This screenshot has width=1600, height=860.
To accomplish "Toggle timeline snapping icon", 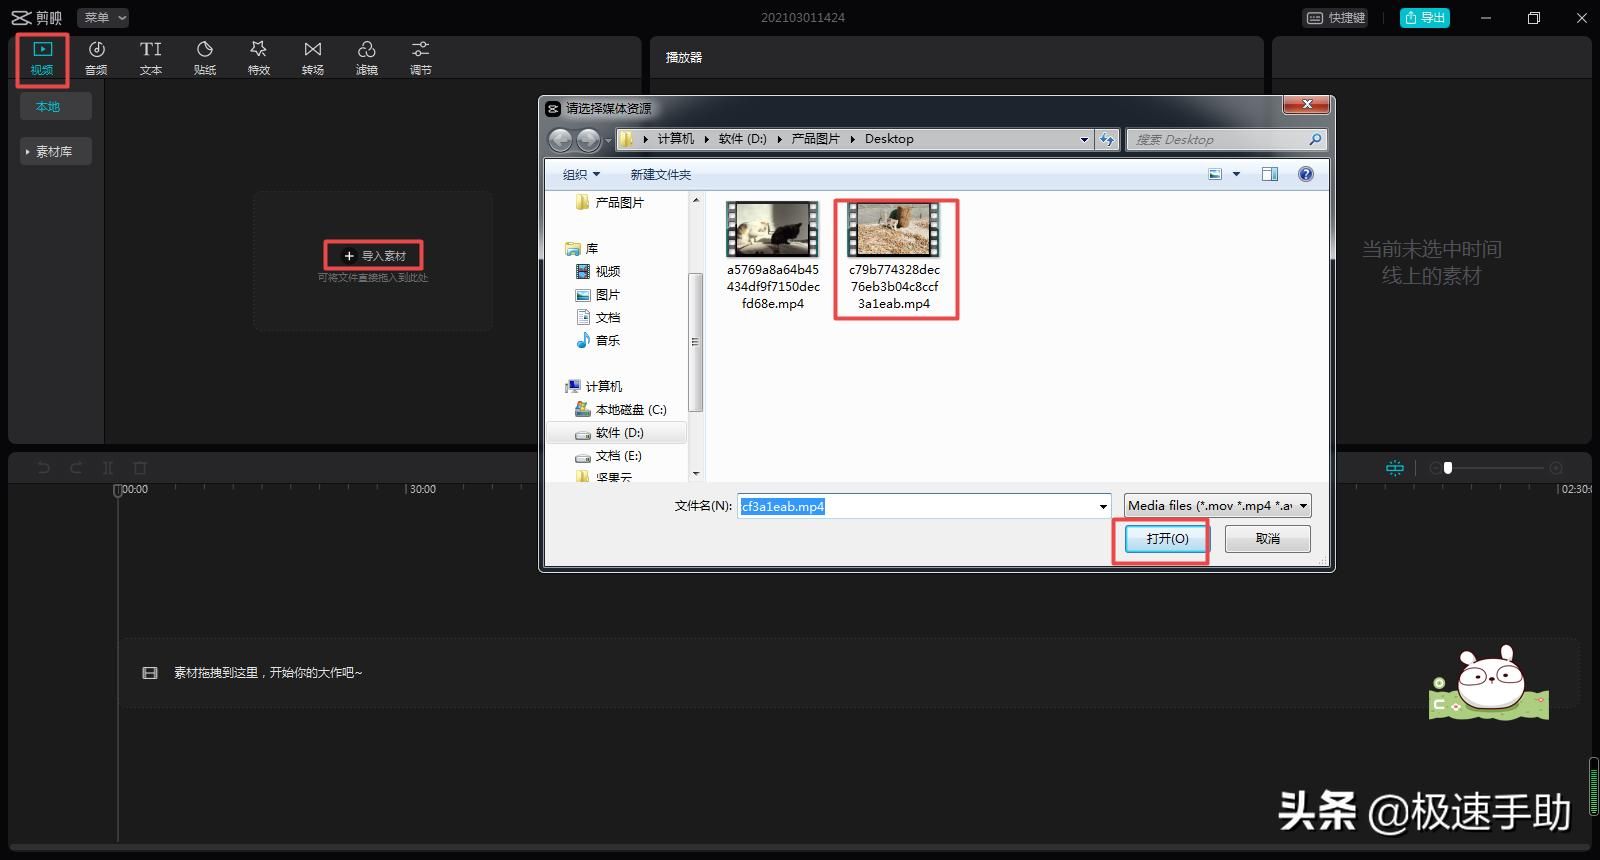I will tap(1395, 467).
